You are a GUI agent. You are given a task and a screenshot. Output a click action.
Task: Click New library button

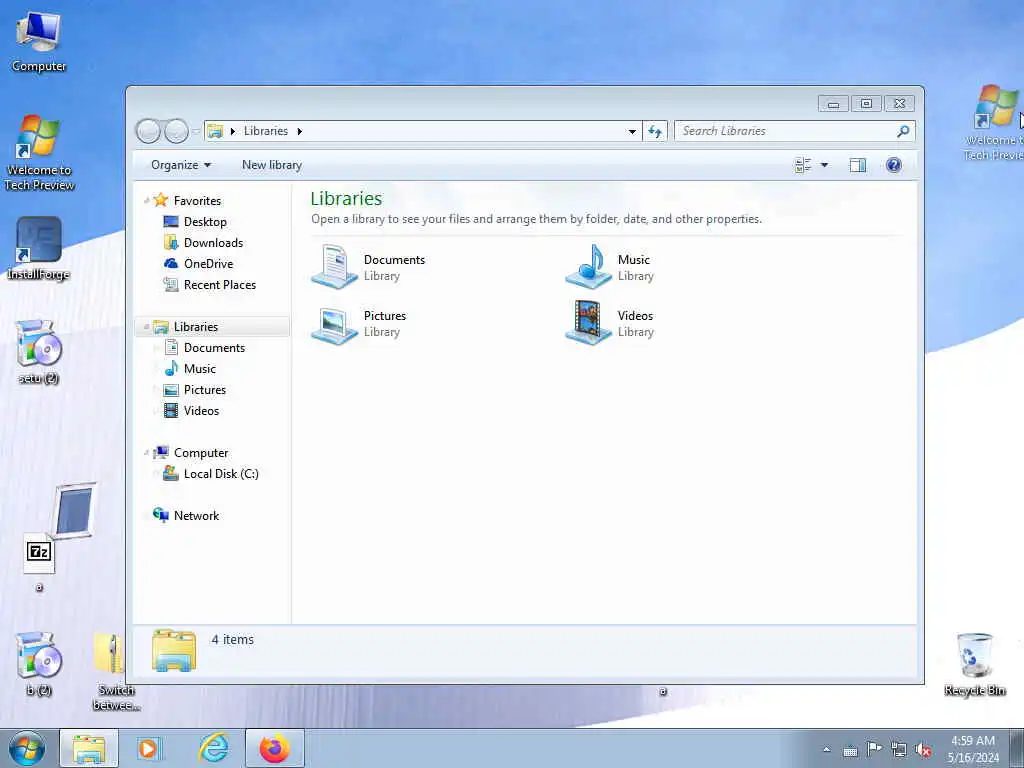(x=272, y=165)
